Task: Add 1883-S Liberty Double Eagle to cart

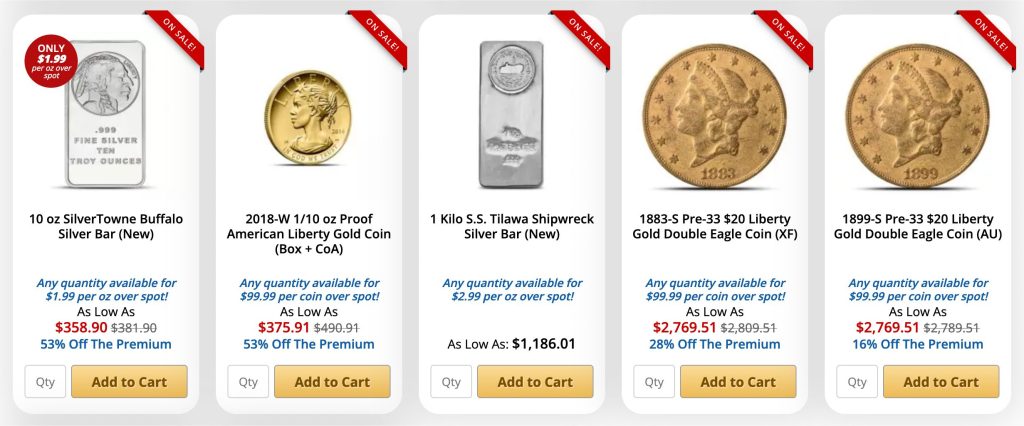Action: tap(738, 381)
